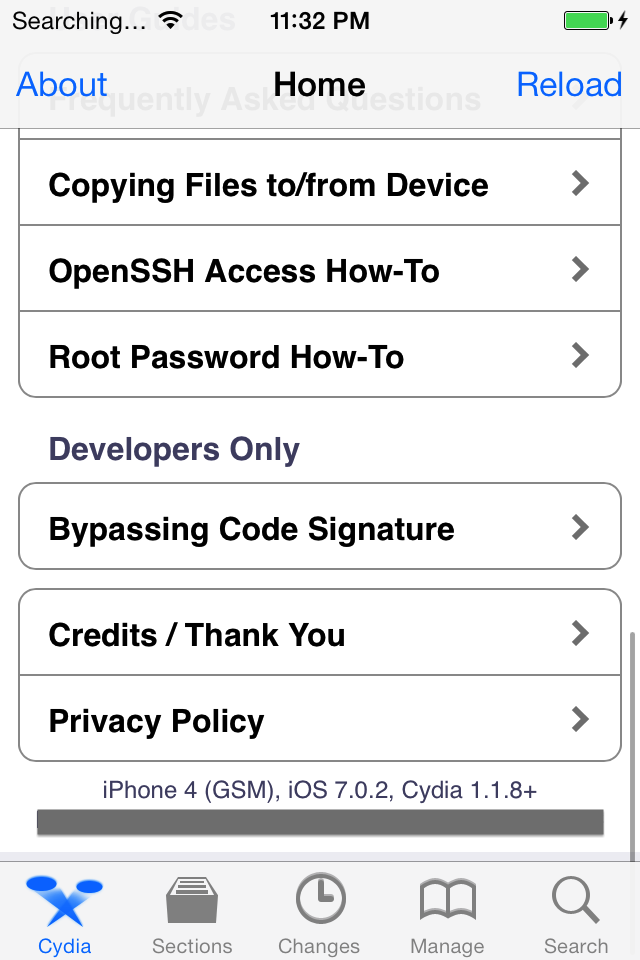Expand chevron for Copying Files to/from Device
This screenshot has height=960, width=640.
tap(580, 183)
